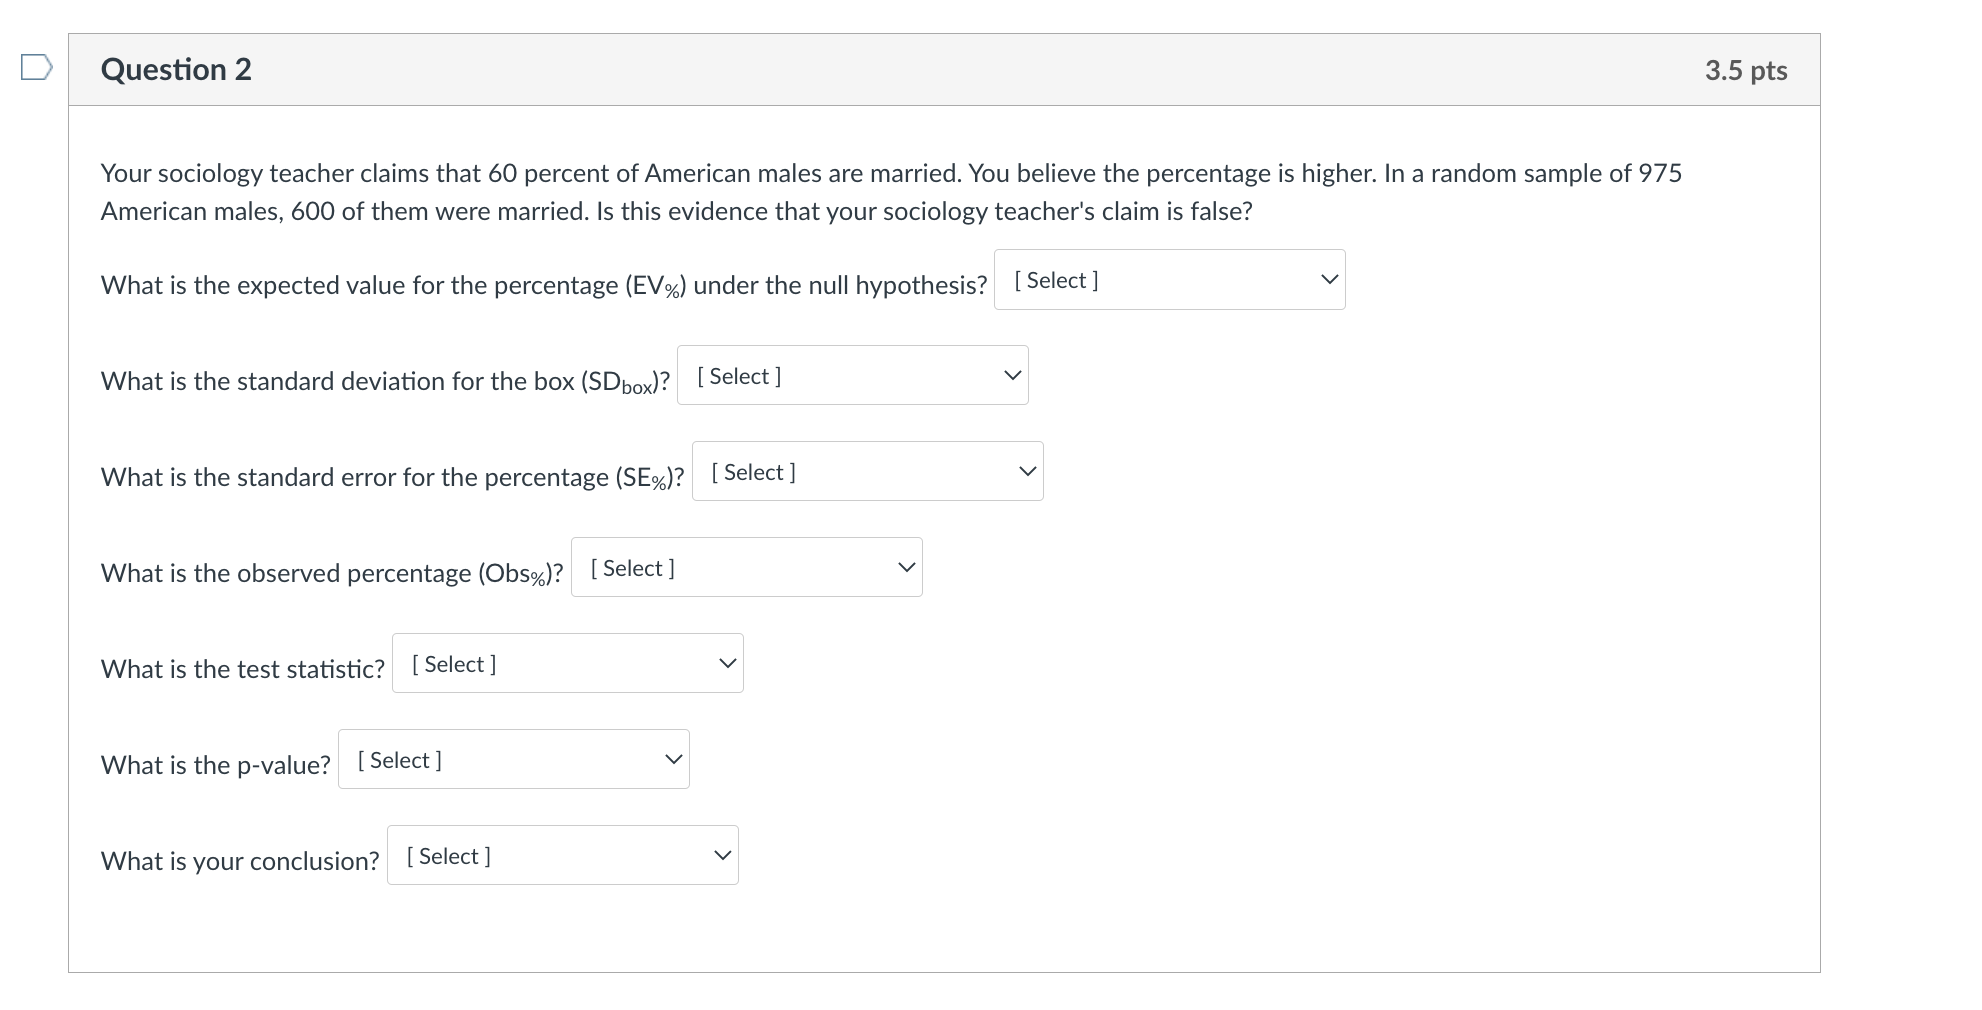1982x1010 pixels.
Task: Click the "What is your conclusion?" label
Action: pos(240,862)
